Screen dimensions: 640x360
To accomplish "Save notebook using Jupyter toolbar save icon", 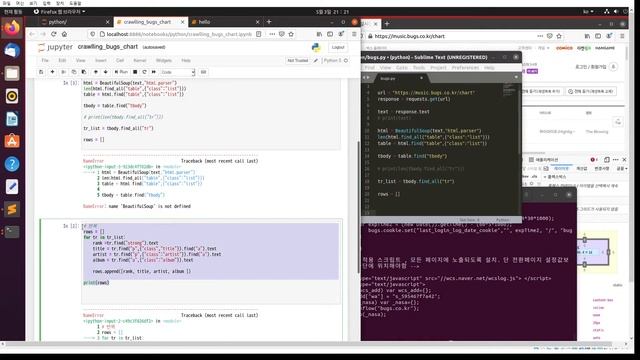I will click(x=41, y=72).
